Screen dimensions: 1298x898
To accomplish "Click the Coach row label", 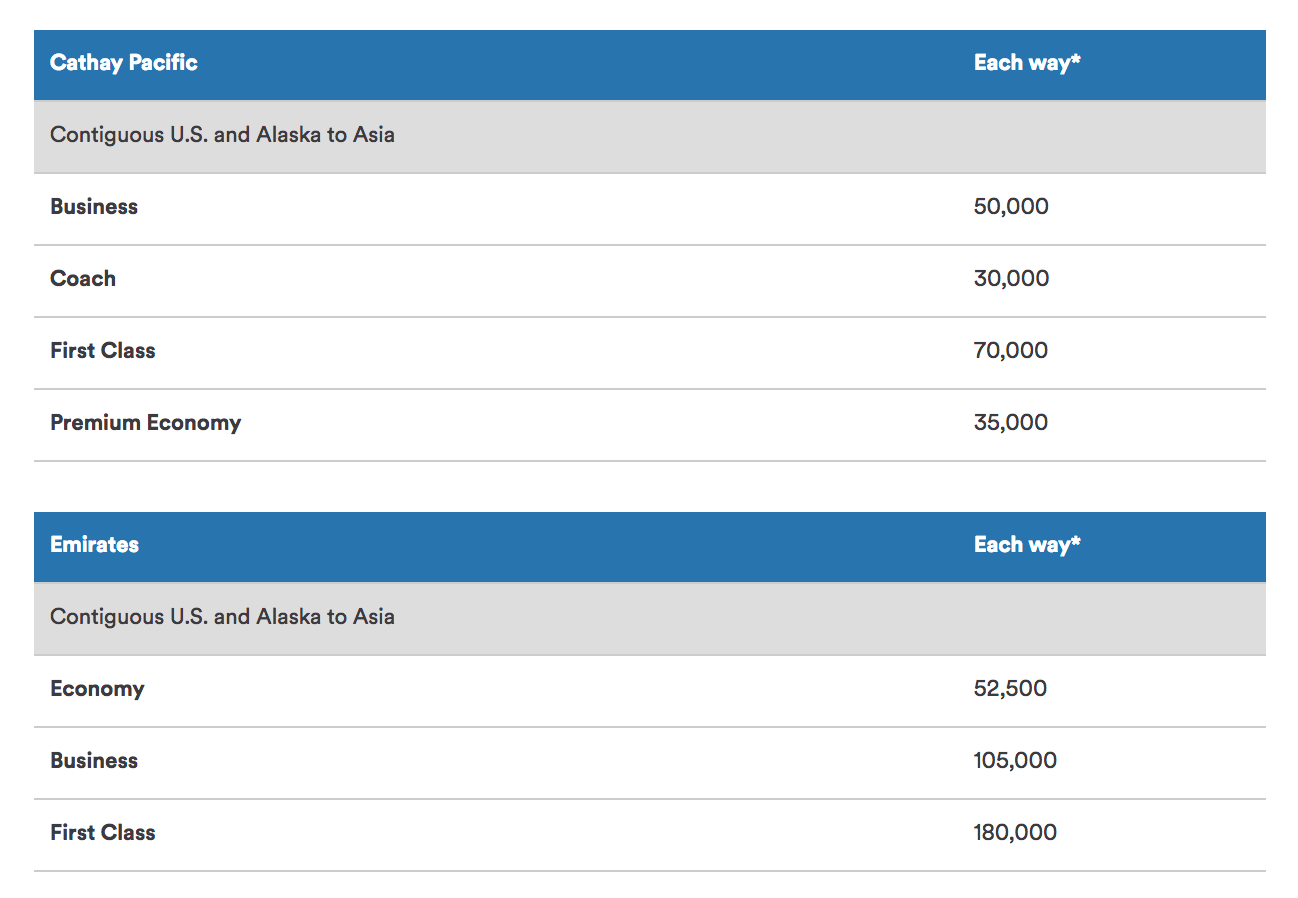I will coord(83,279).
